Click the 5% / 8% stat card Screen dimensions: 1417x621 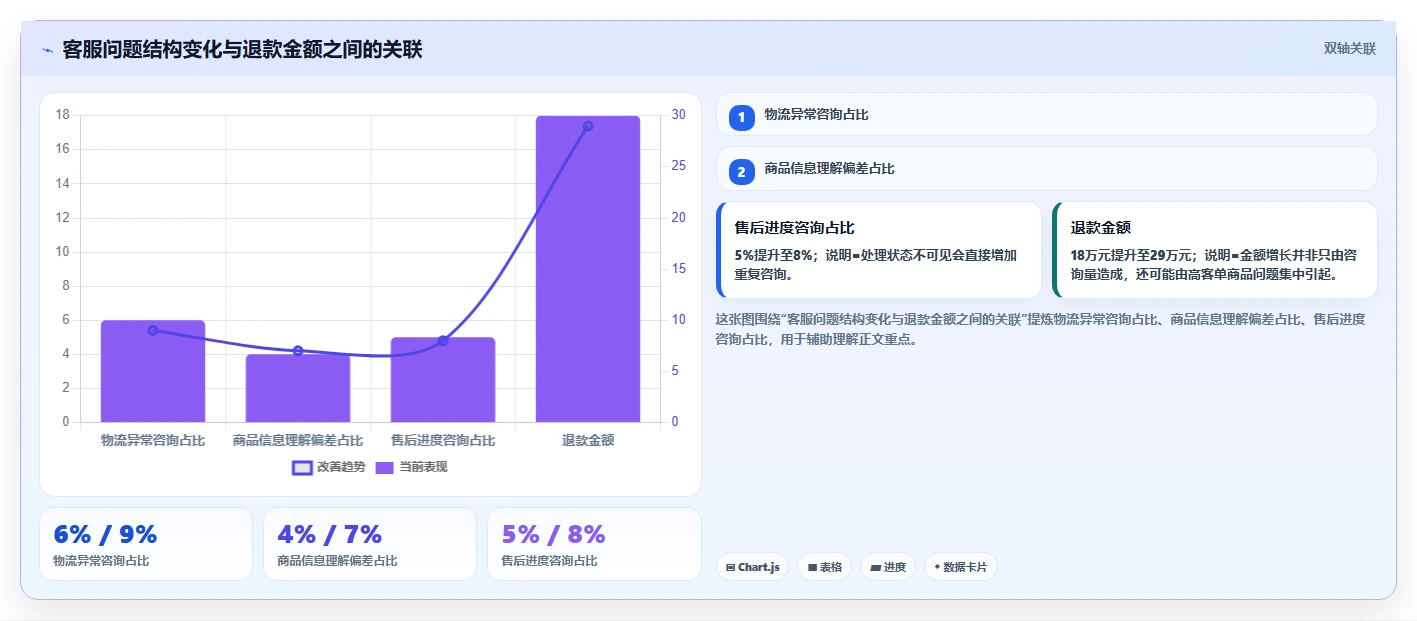594,544
